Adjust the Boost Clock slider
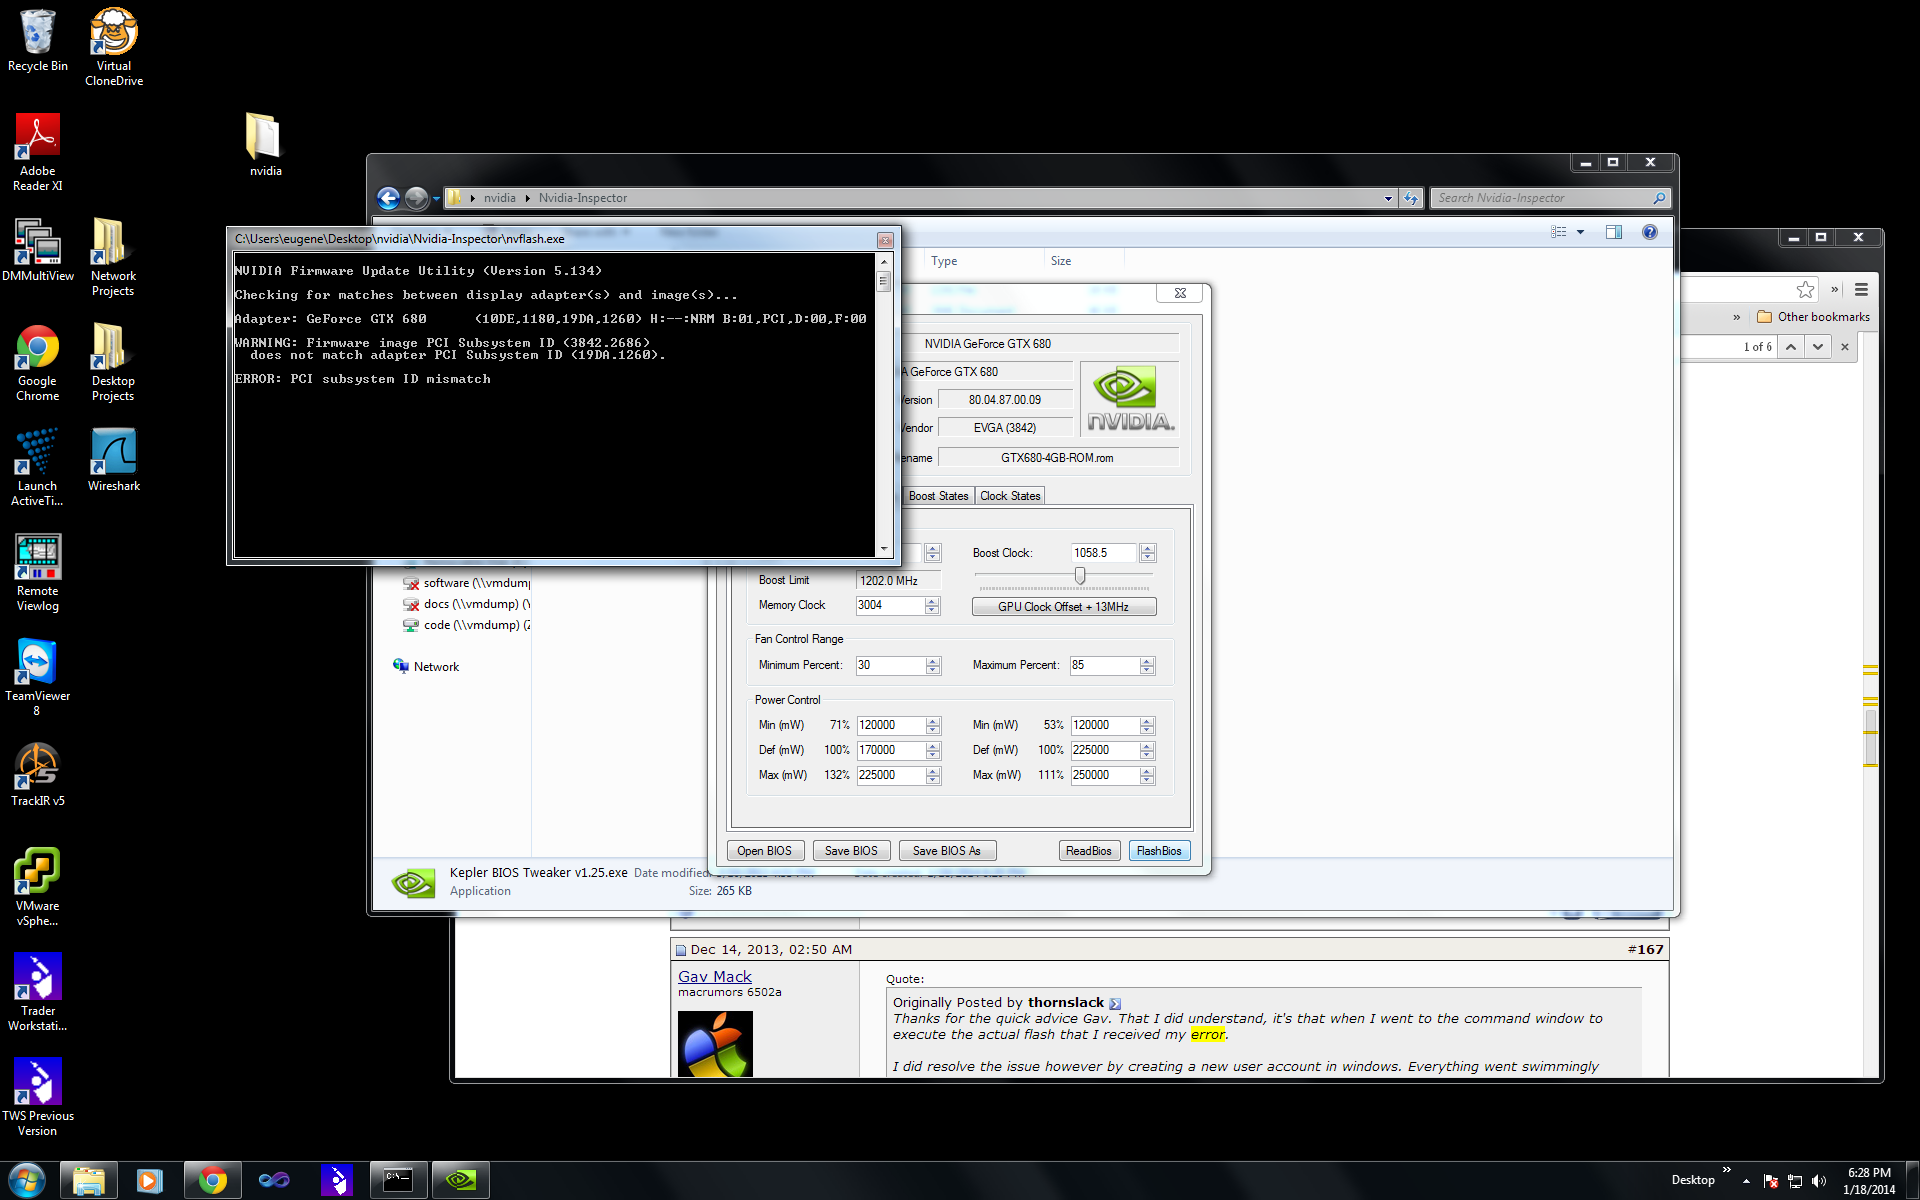This screenshot has width=1920, height=1200. pos(1080,576)
